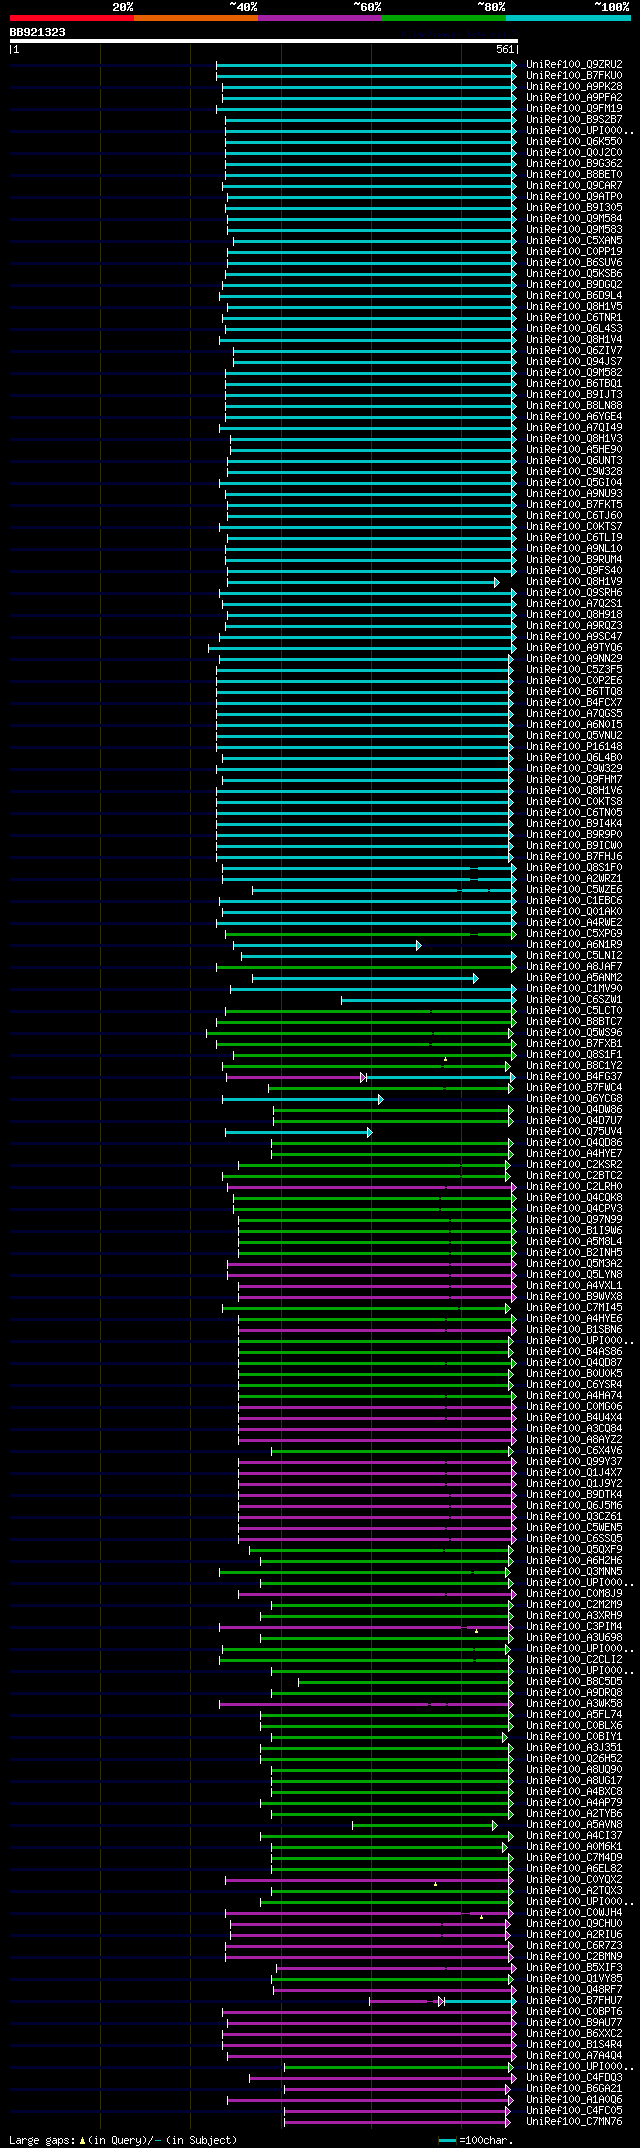Select hit label UniRef100_Q5M3A2

pos(574,1263)
